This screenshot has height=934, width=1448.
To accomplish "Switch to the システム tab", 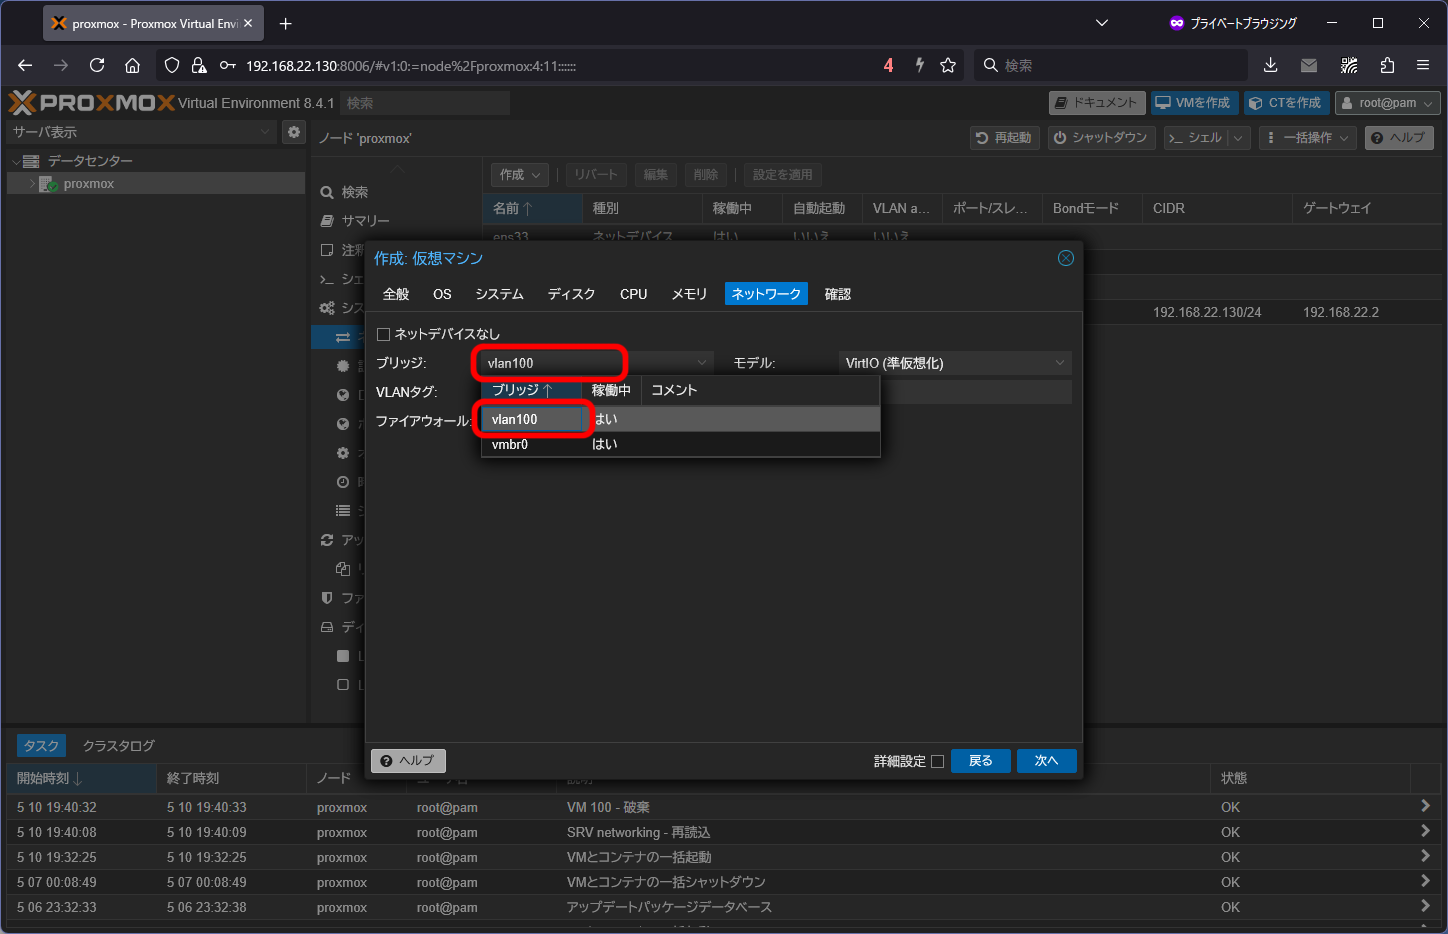I will [499, 294].
